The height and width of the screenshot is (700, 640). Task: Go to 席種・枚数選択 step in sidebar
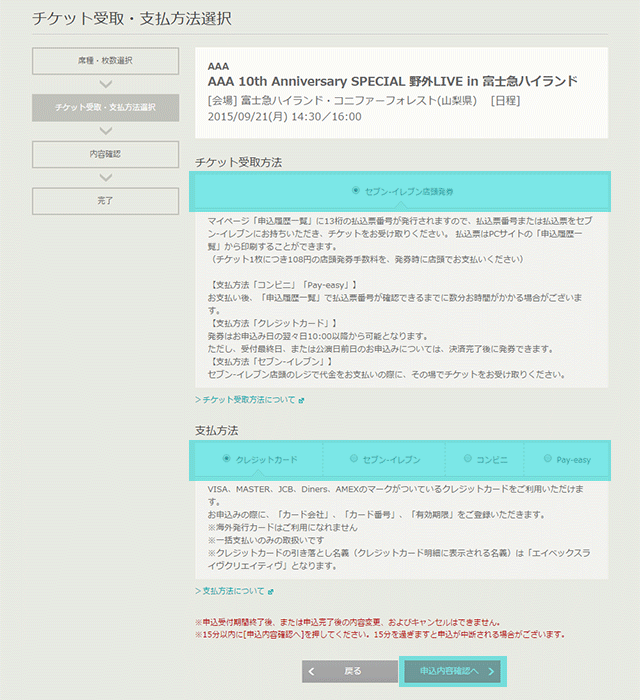[106, 61]
